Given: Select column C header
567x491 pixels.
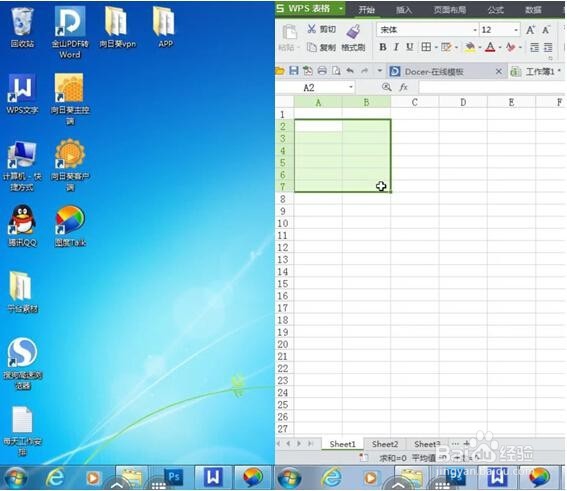Looking at the screenshot, I should point(415,102).
